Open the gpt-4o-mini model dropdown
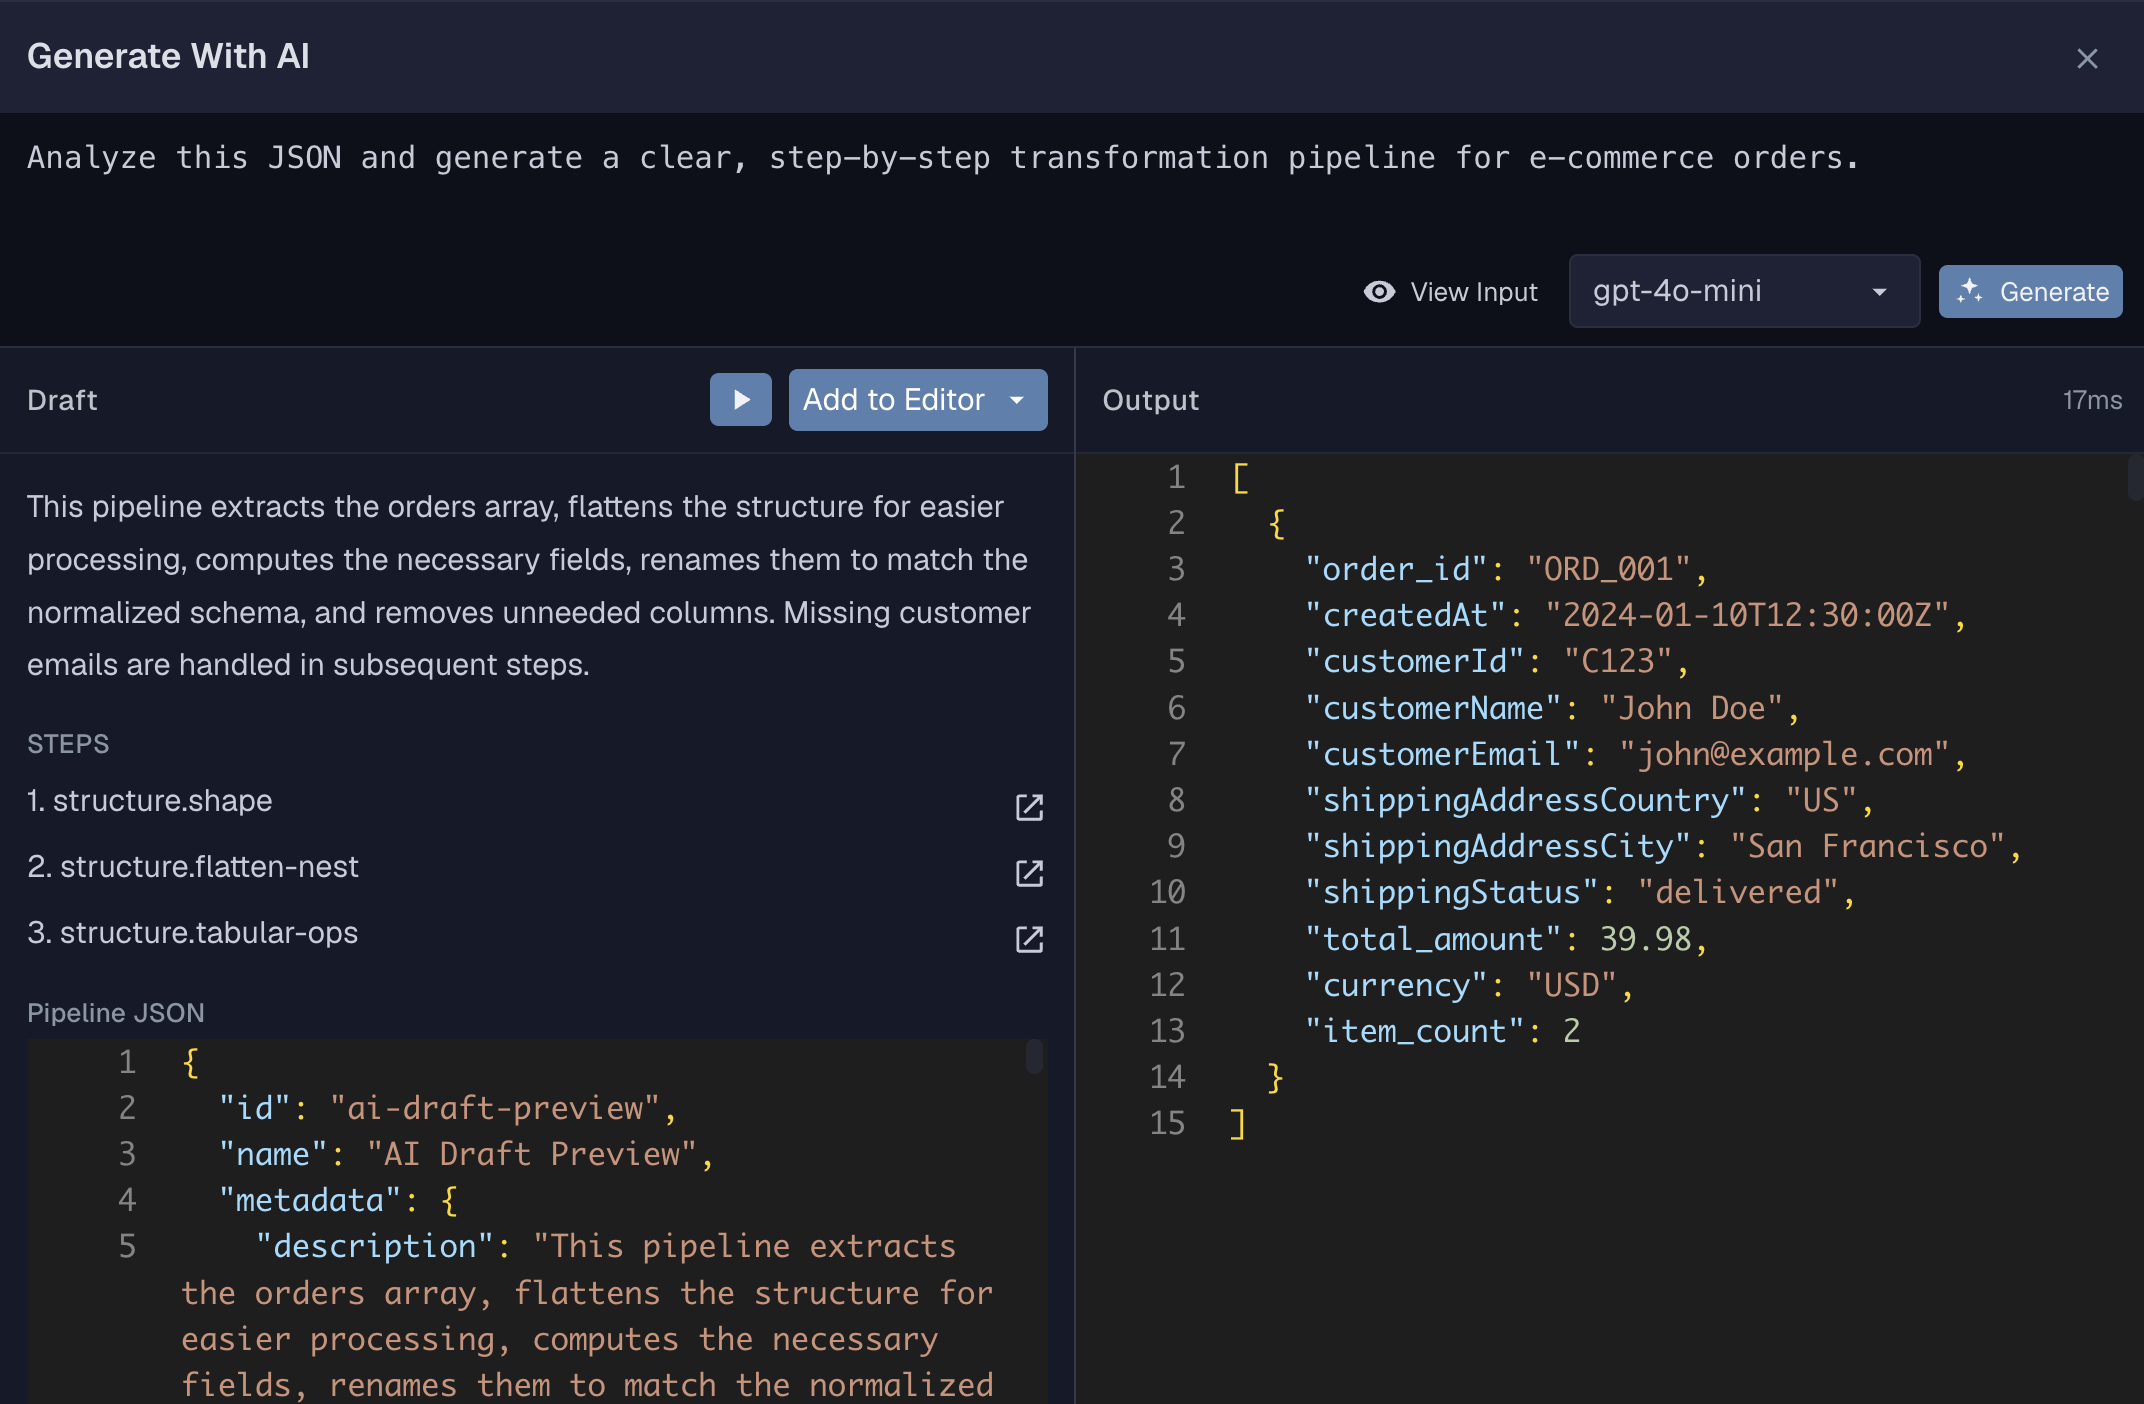Image resolution: width=2144 pixels, height=1404 pixels. coord(1743,292)
